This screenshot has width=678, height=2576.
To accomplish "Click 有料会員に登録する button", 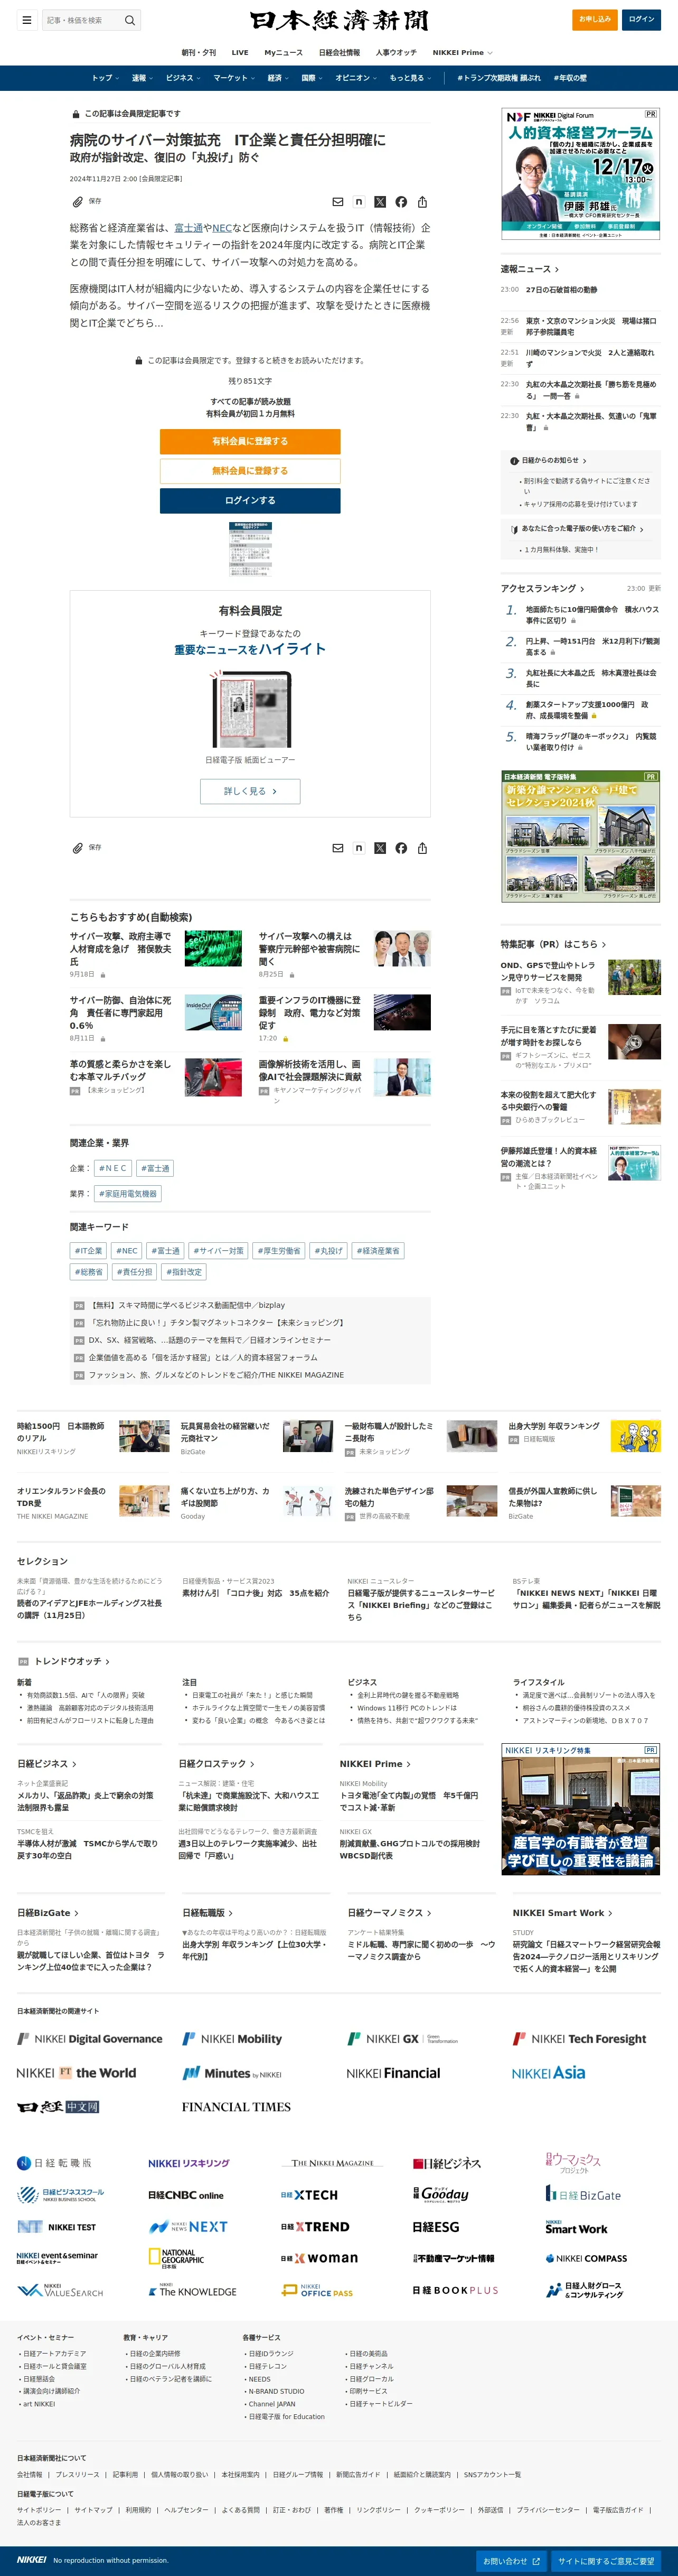I will click(x=250, y=441).
